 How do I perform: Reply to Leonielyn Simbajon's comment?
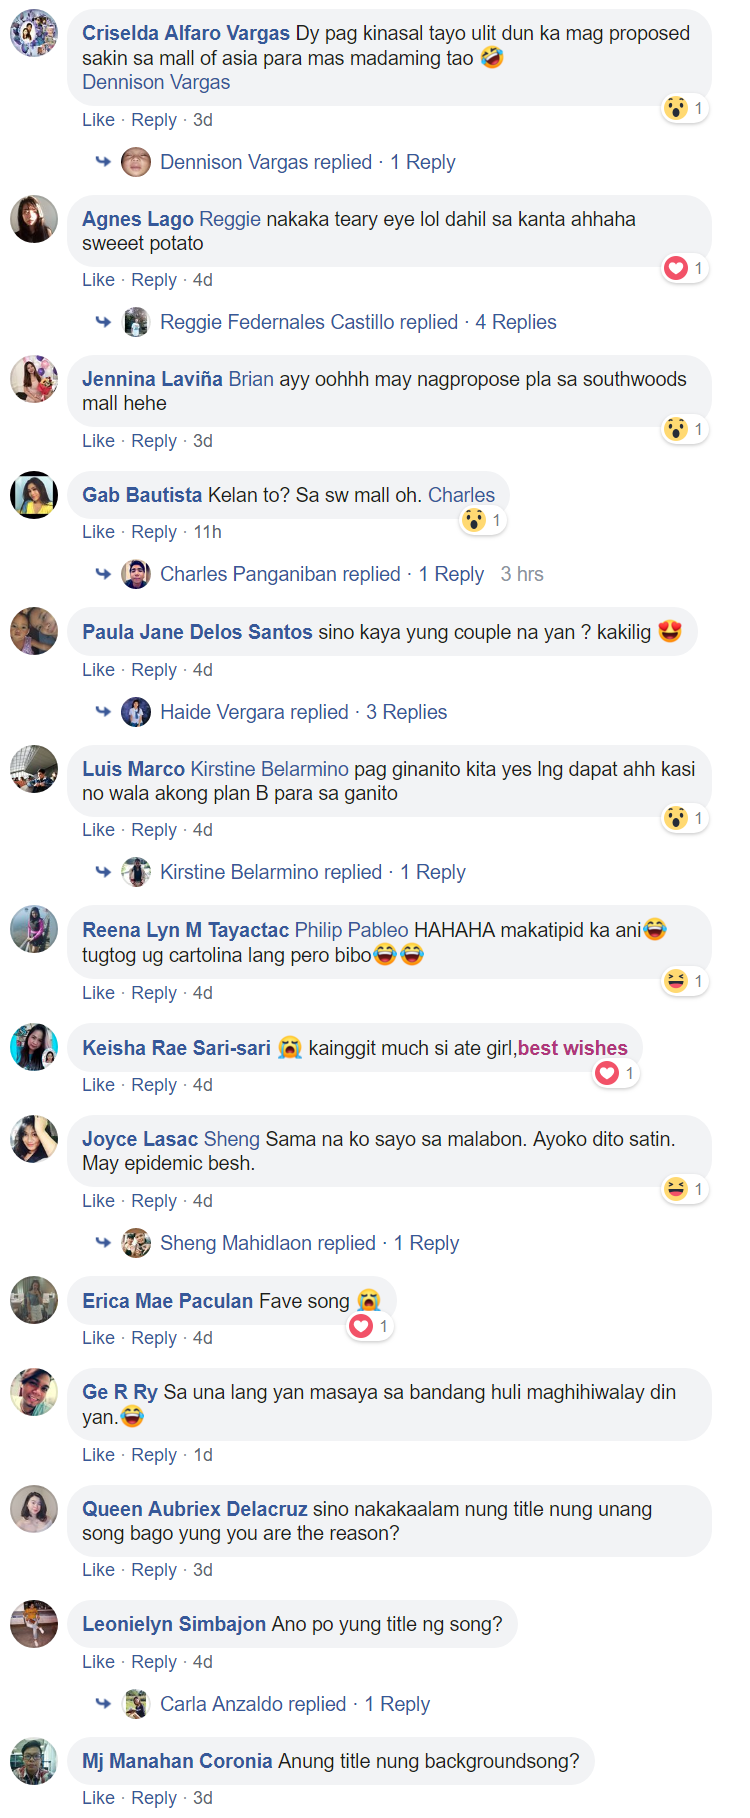(154, 1662)
